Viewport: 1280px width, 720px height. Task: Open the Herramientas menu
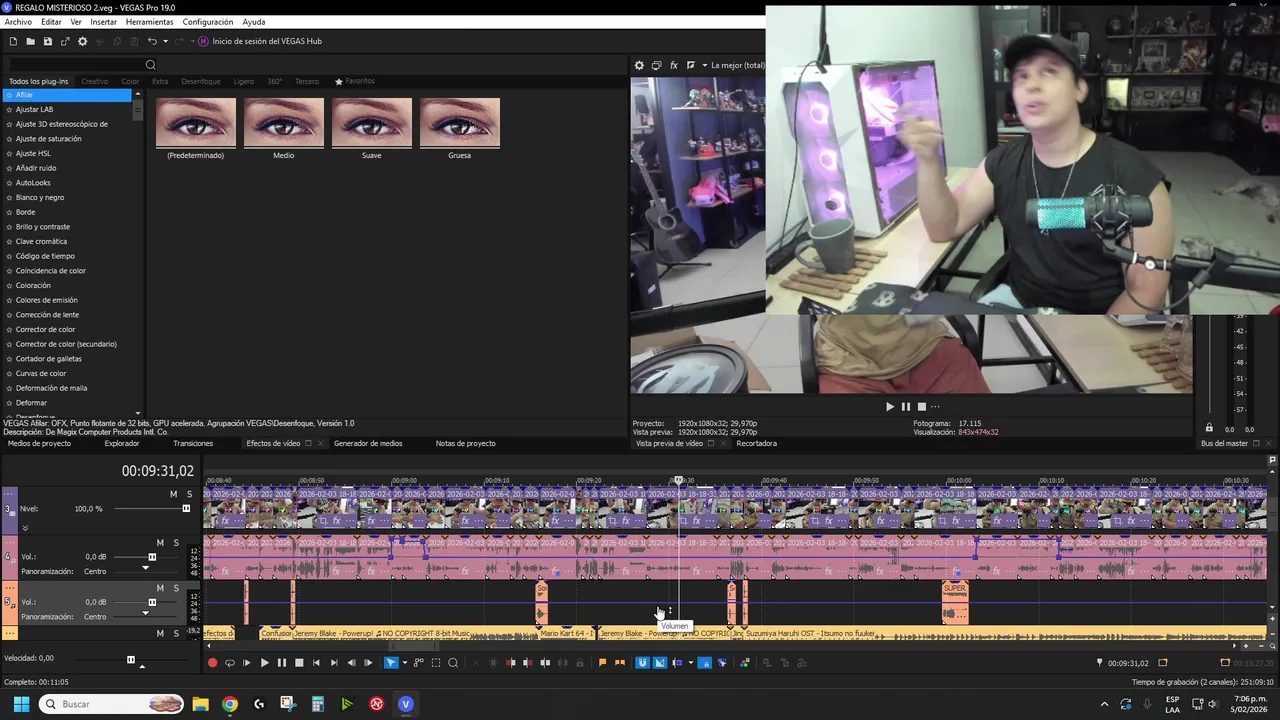tap(149, 22)
